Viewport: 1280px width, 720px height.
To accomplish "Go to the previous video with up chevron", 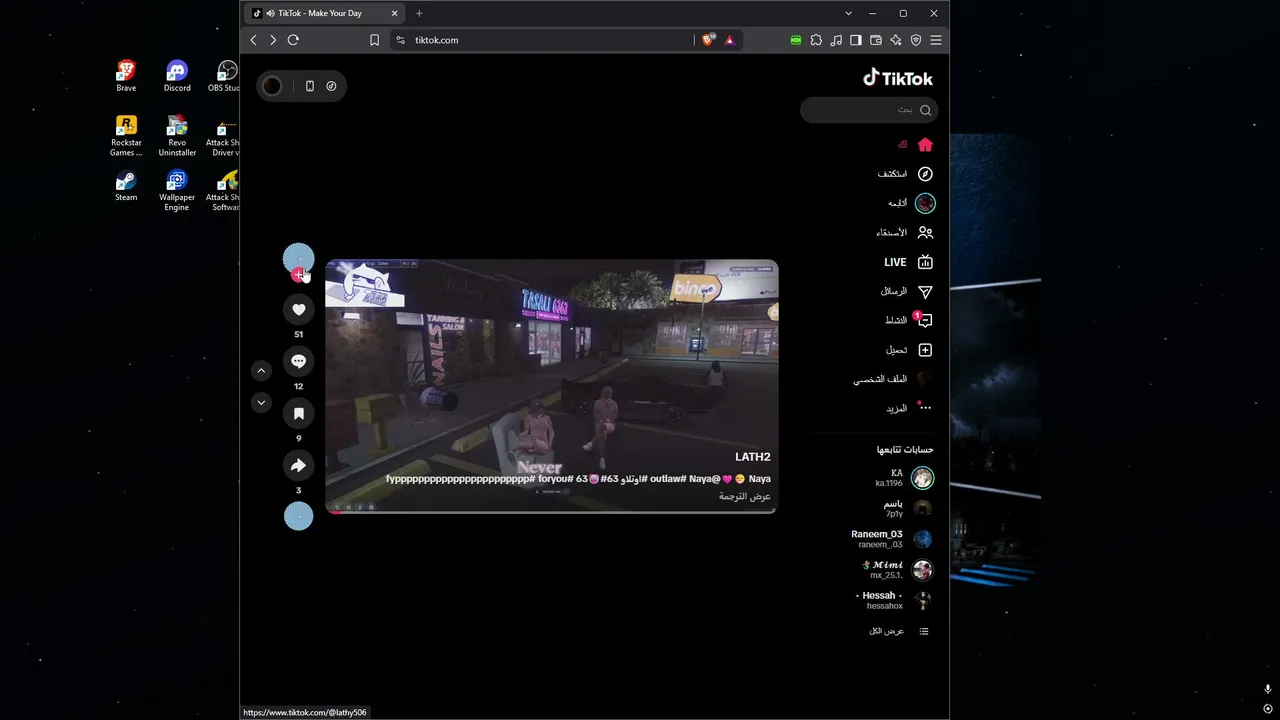I will [x=261, y=371].
